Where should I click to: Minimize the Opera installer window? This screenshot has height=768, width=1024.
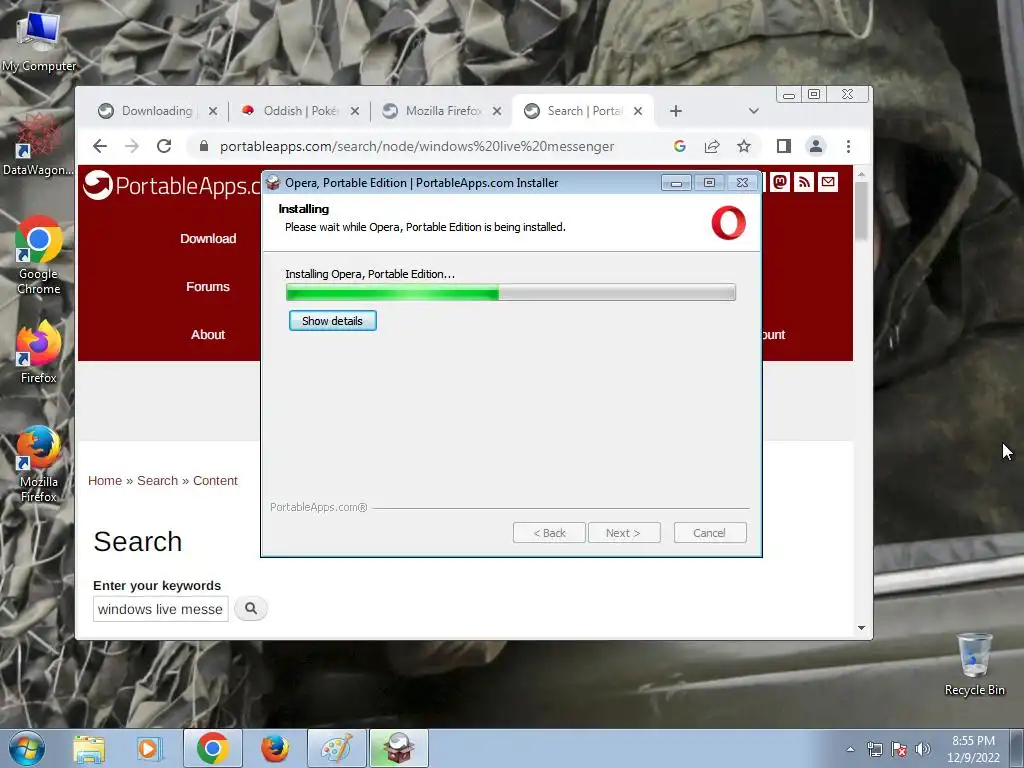tap(676, 183)
